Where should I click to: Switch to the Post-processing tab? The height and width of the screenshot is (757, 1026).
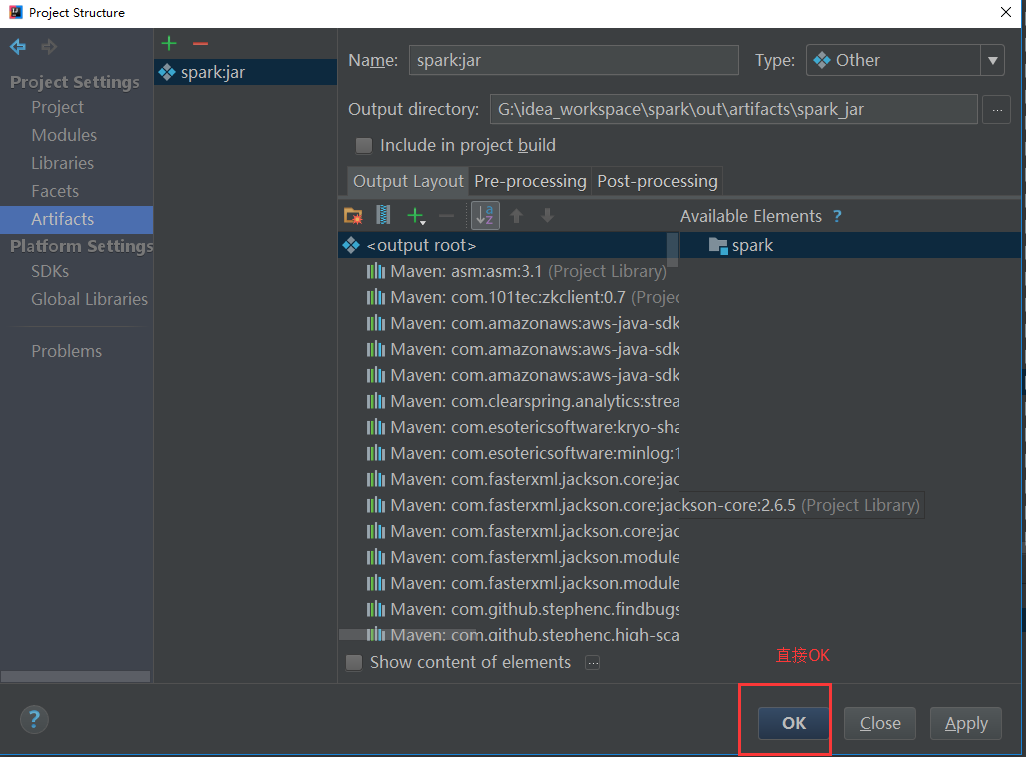pyautogui.click(x=657, y=181)
